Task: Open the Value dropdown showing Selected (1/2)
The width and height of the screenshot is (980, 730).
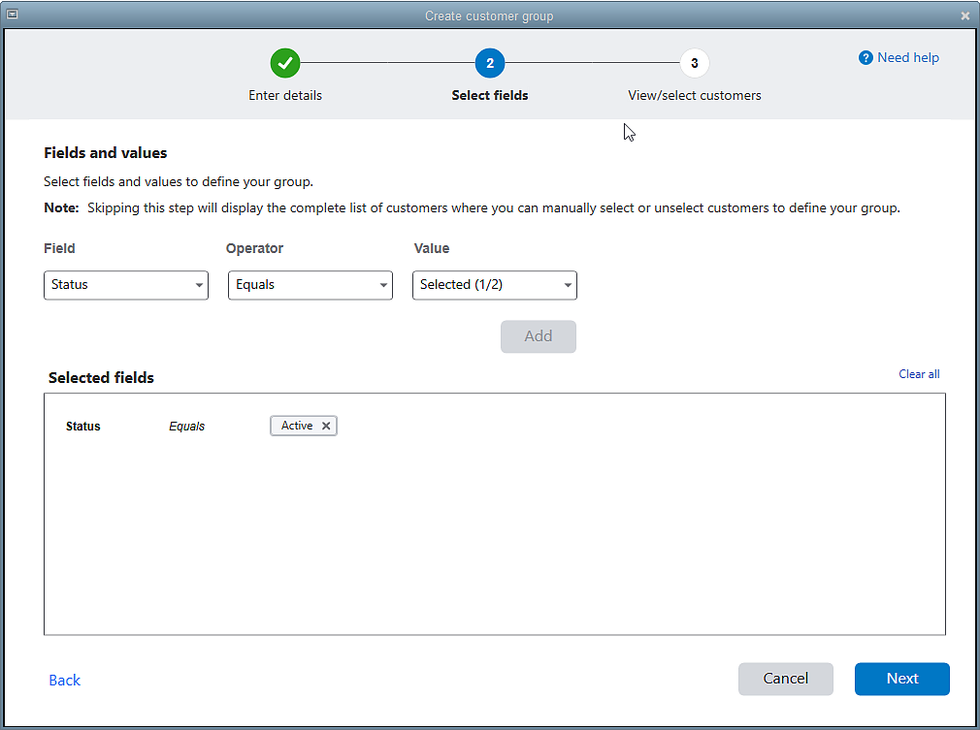Action: (x=494, y=285)
